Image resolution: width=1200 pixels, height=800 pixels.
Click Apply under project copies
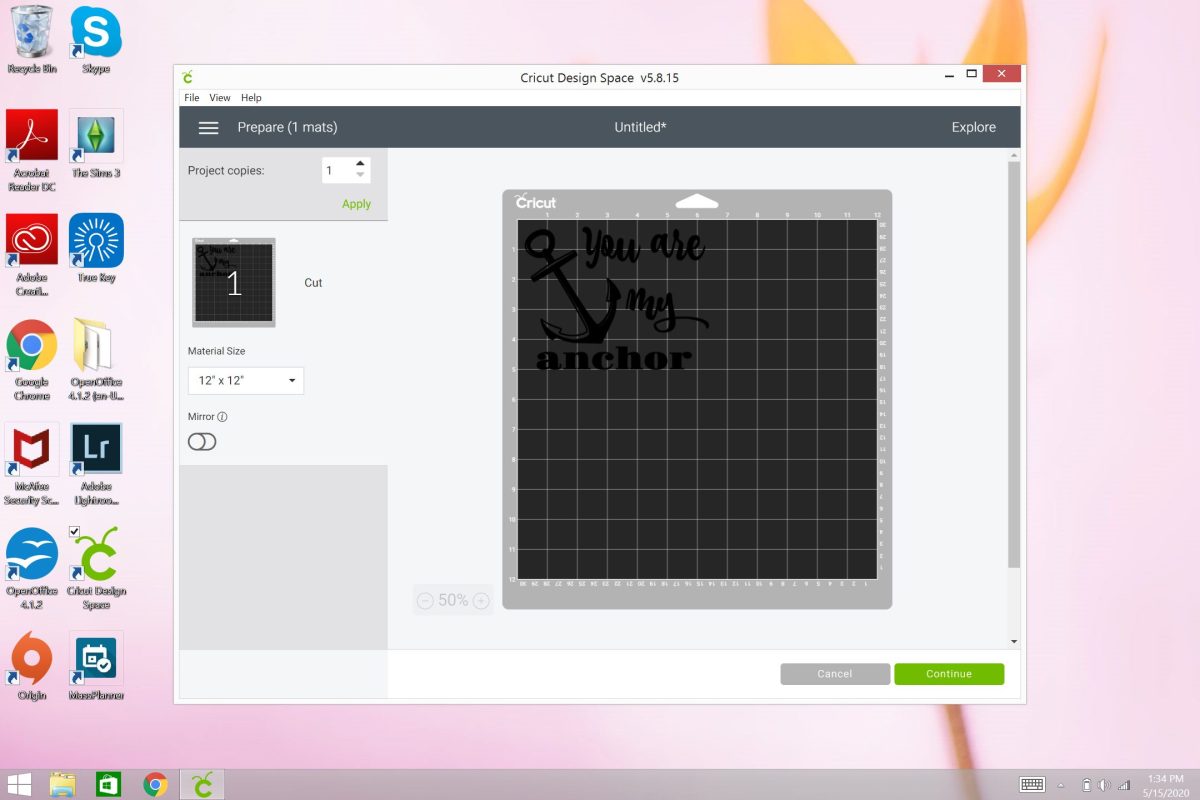point(356,204)
